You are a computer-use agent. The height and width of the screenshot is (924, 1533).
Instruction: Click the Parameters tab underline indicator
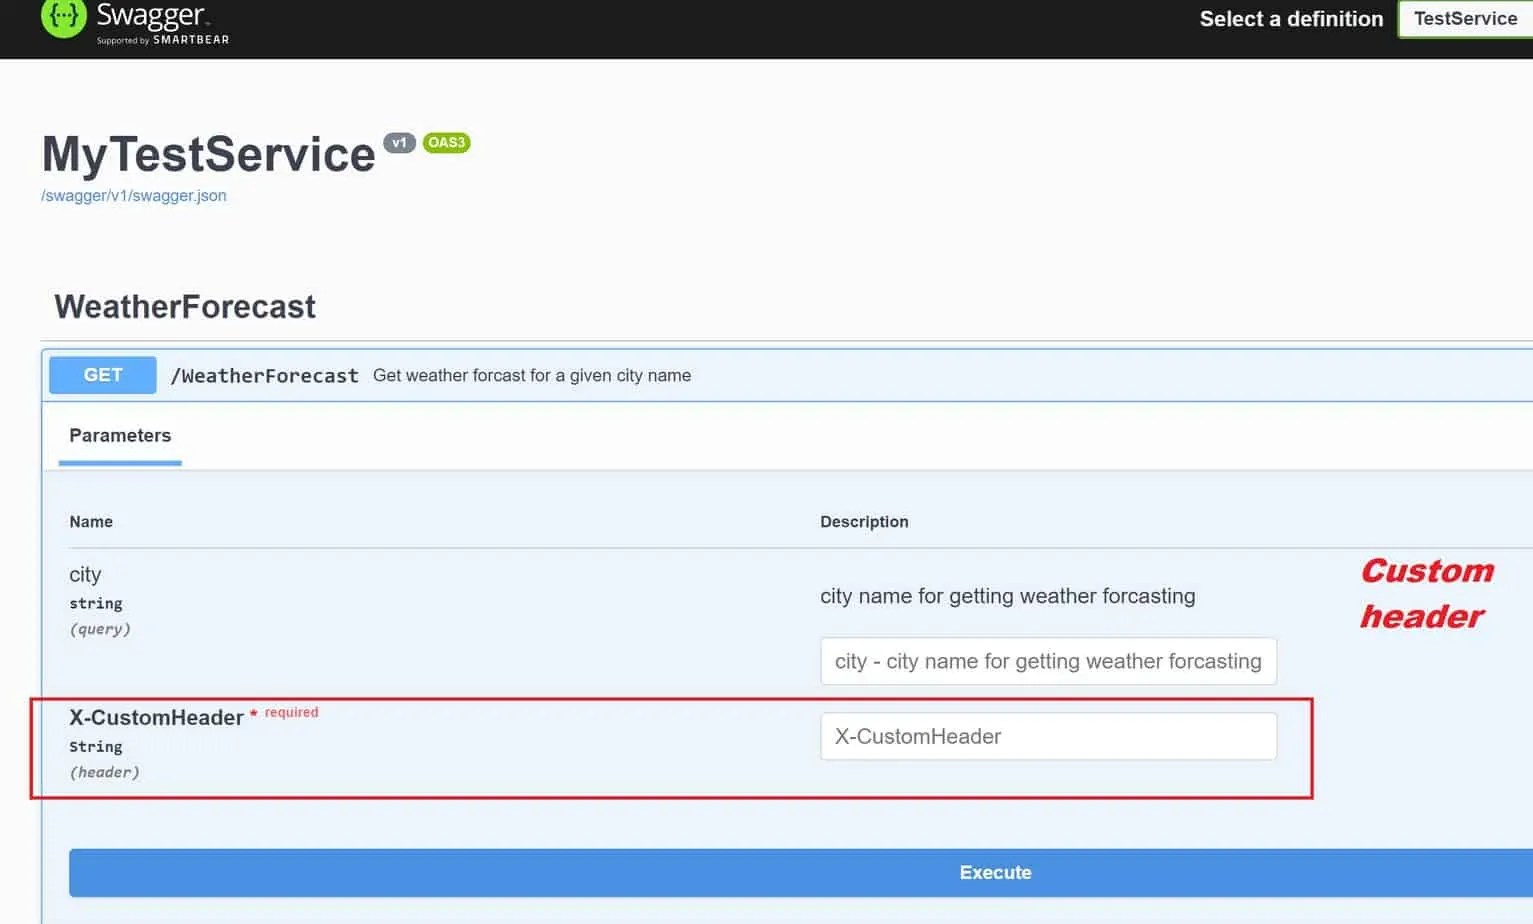tap(120, 464)
